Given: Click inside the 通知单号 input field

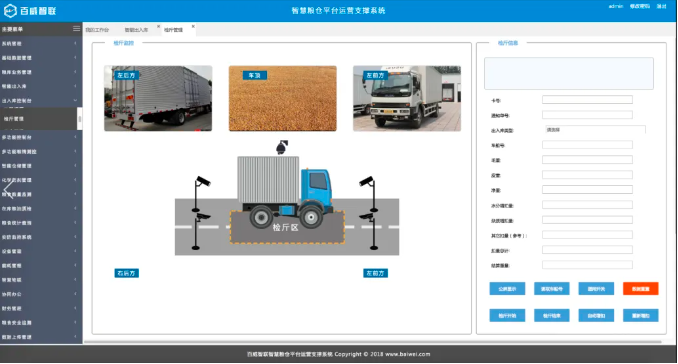Looking at the screenshot, I should (587, 115).
